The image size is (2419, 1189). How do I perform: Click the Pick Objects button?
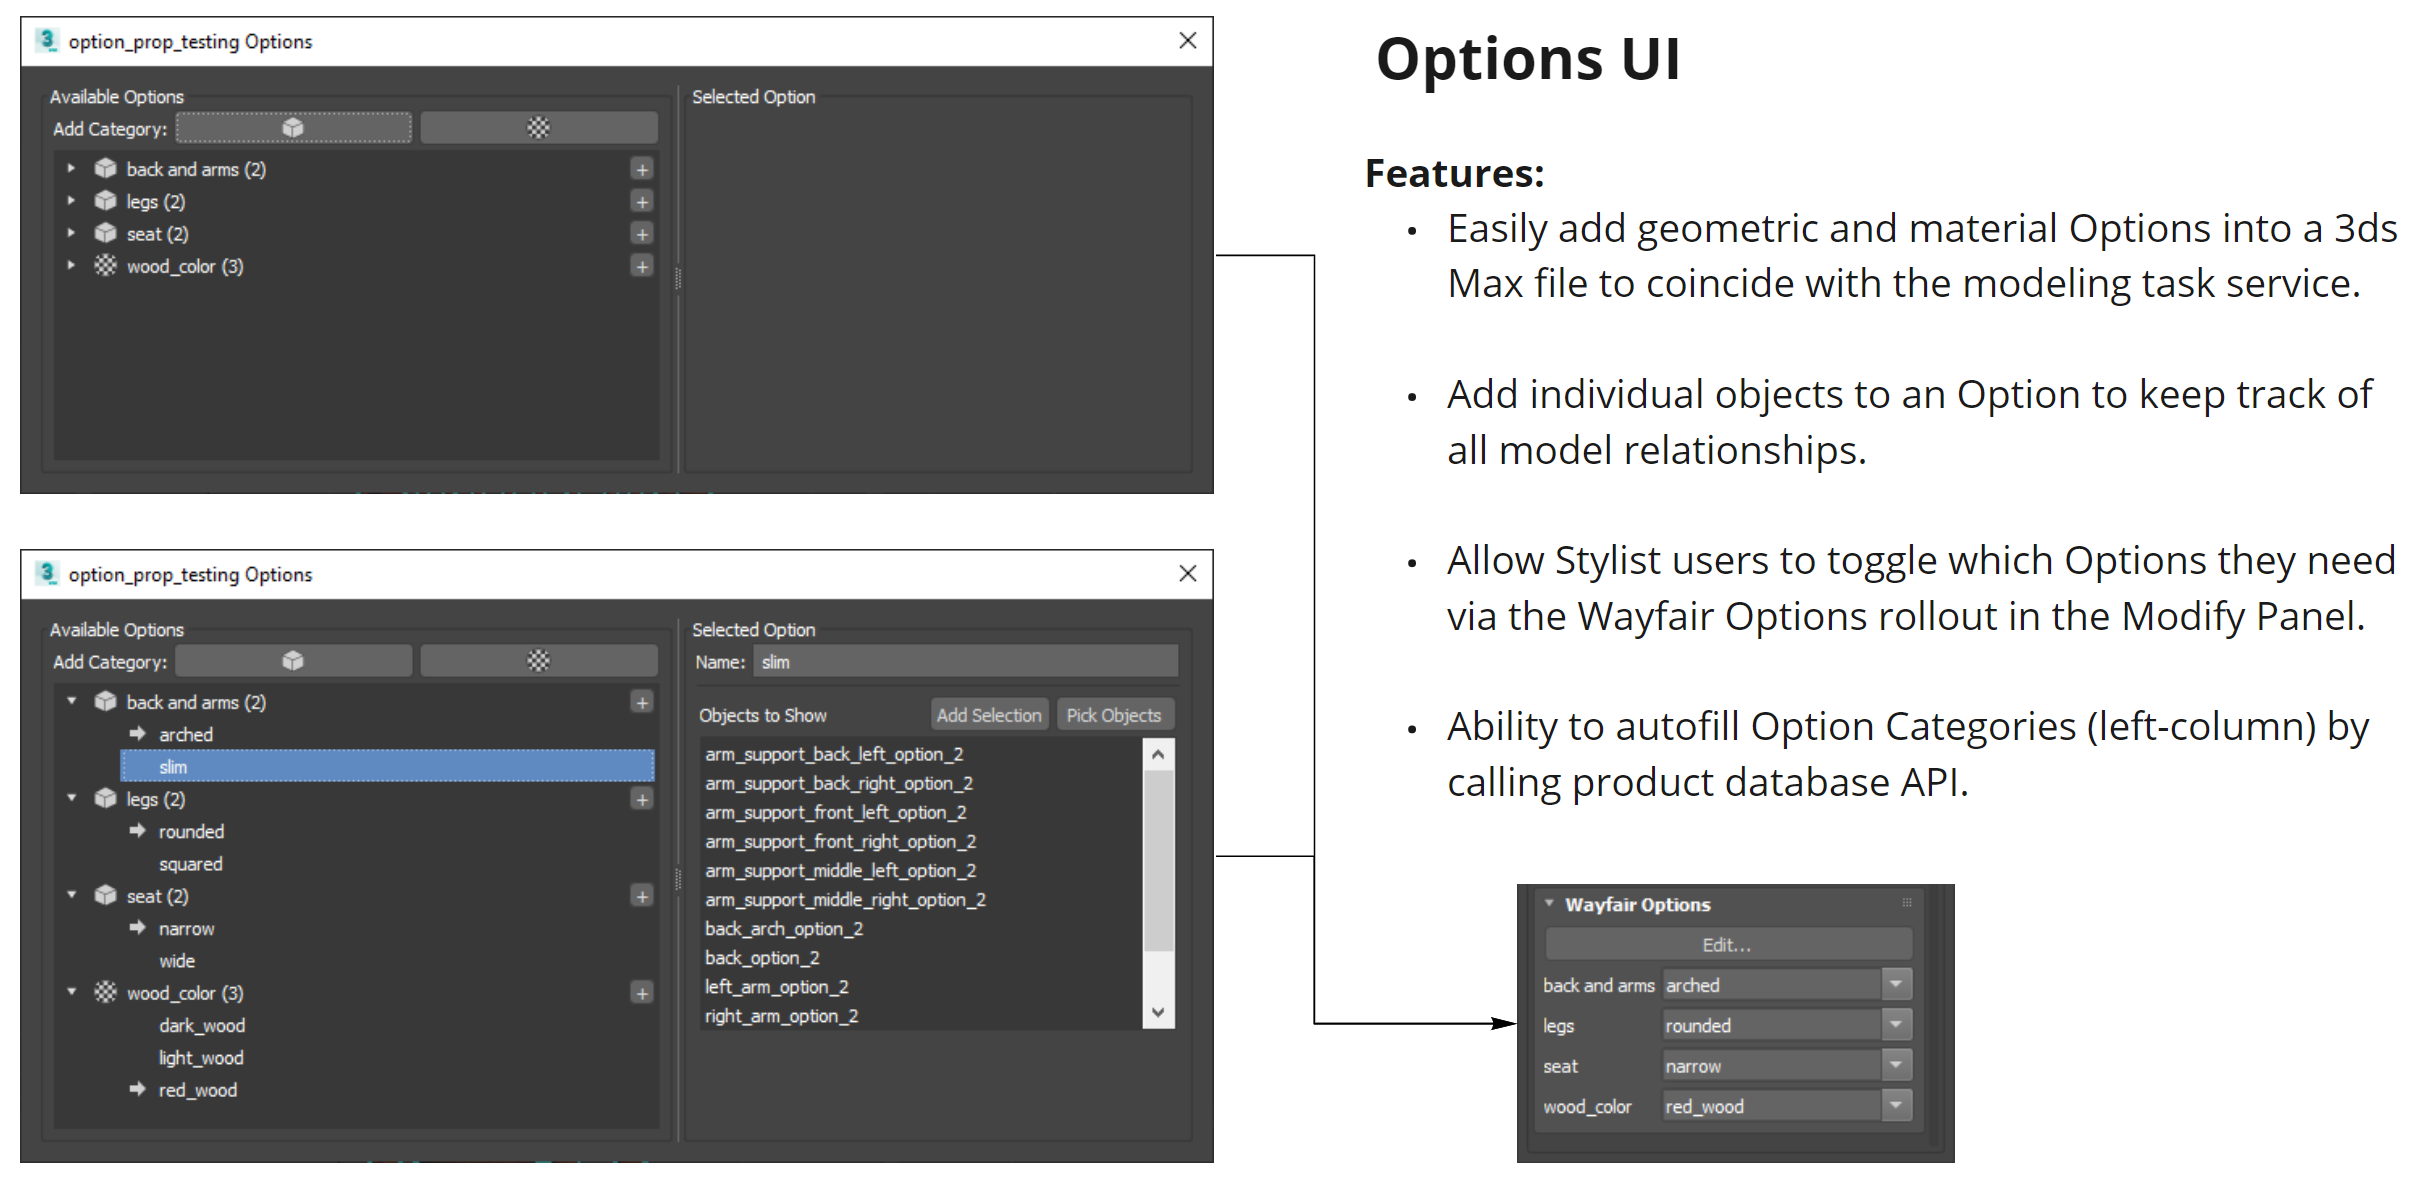click(x=1114, y=714)
